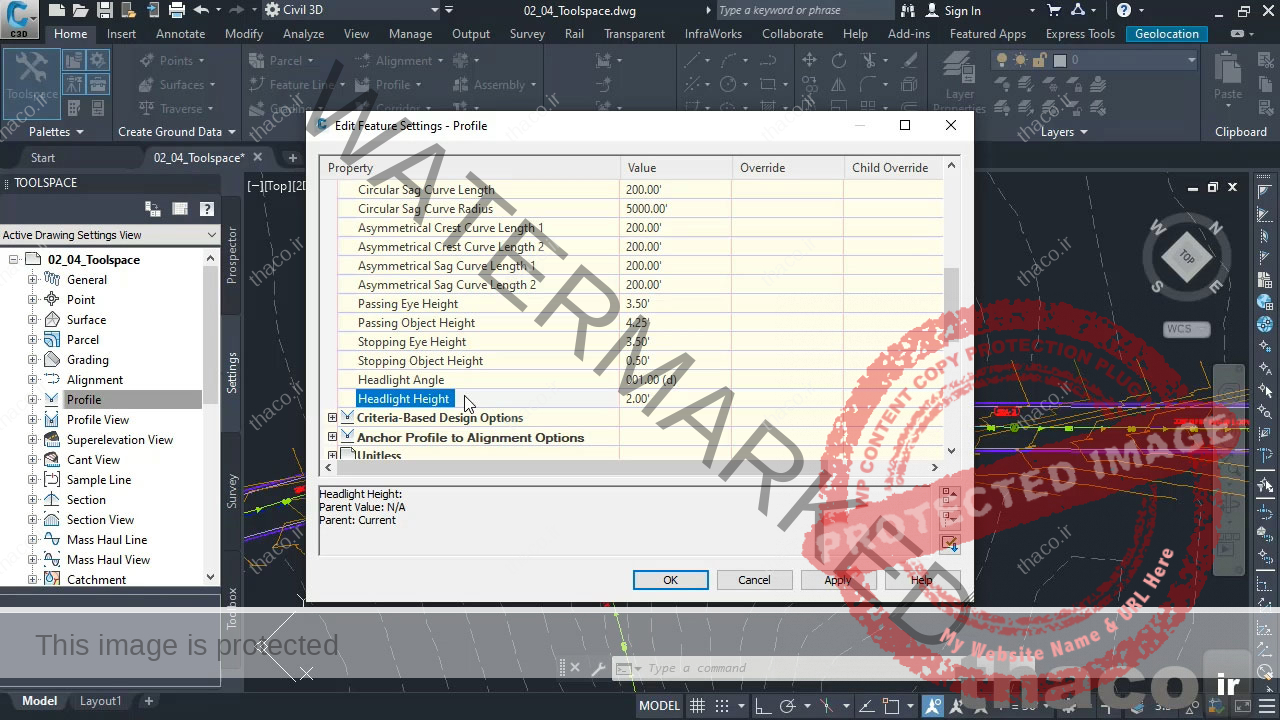Toggle the annotation scale icon in the status bar
This screenshot has height=720, width=1280.
tap(932, 705)
